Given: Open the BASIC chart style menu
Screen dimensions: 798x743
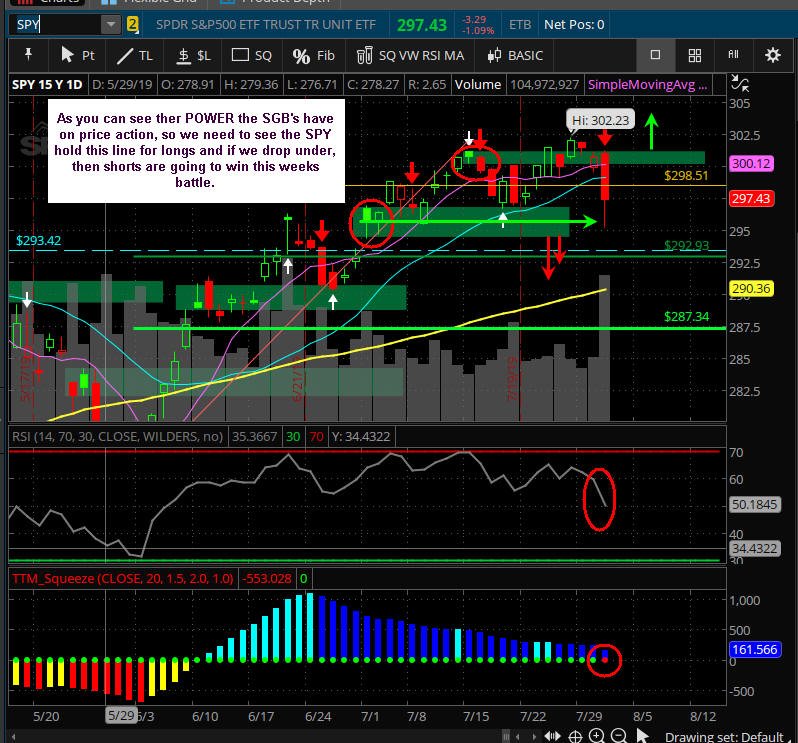Looking at the screenshot, I should click(515, 55).
